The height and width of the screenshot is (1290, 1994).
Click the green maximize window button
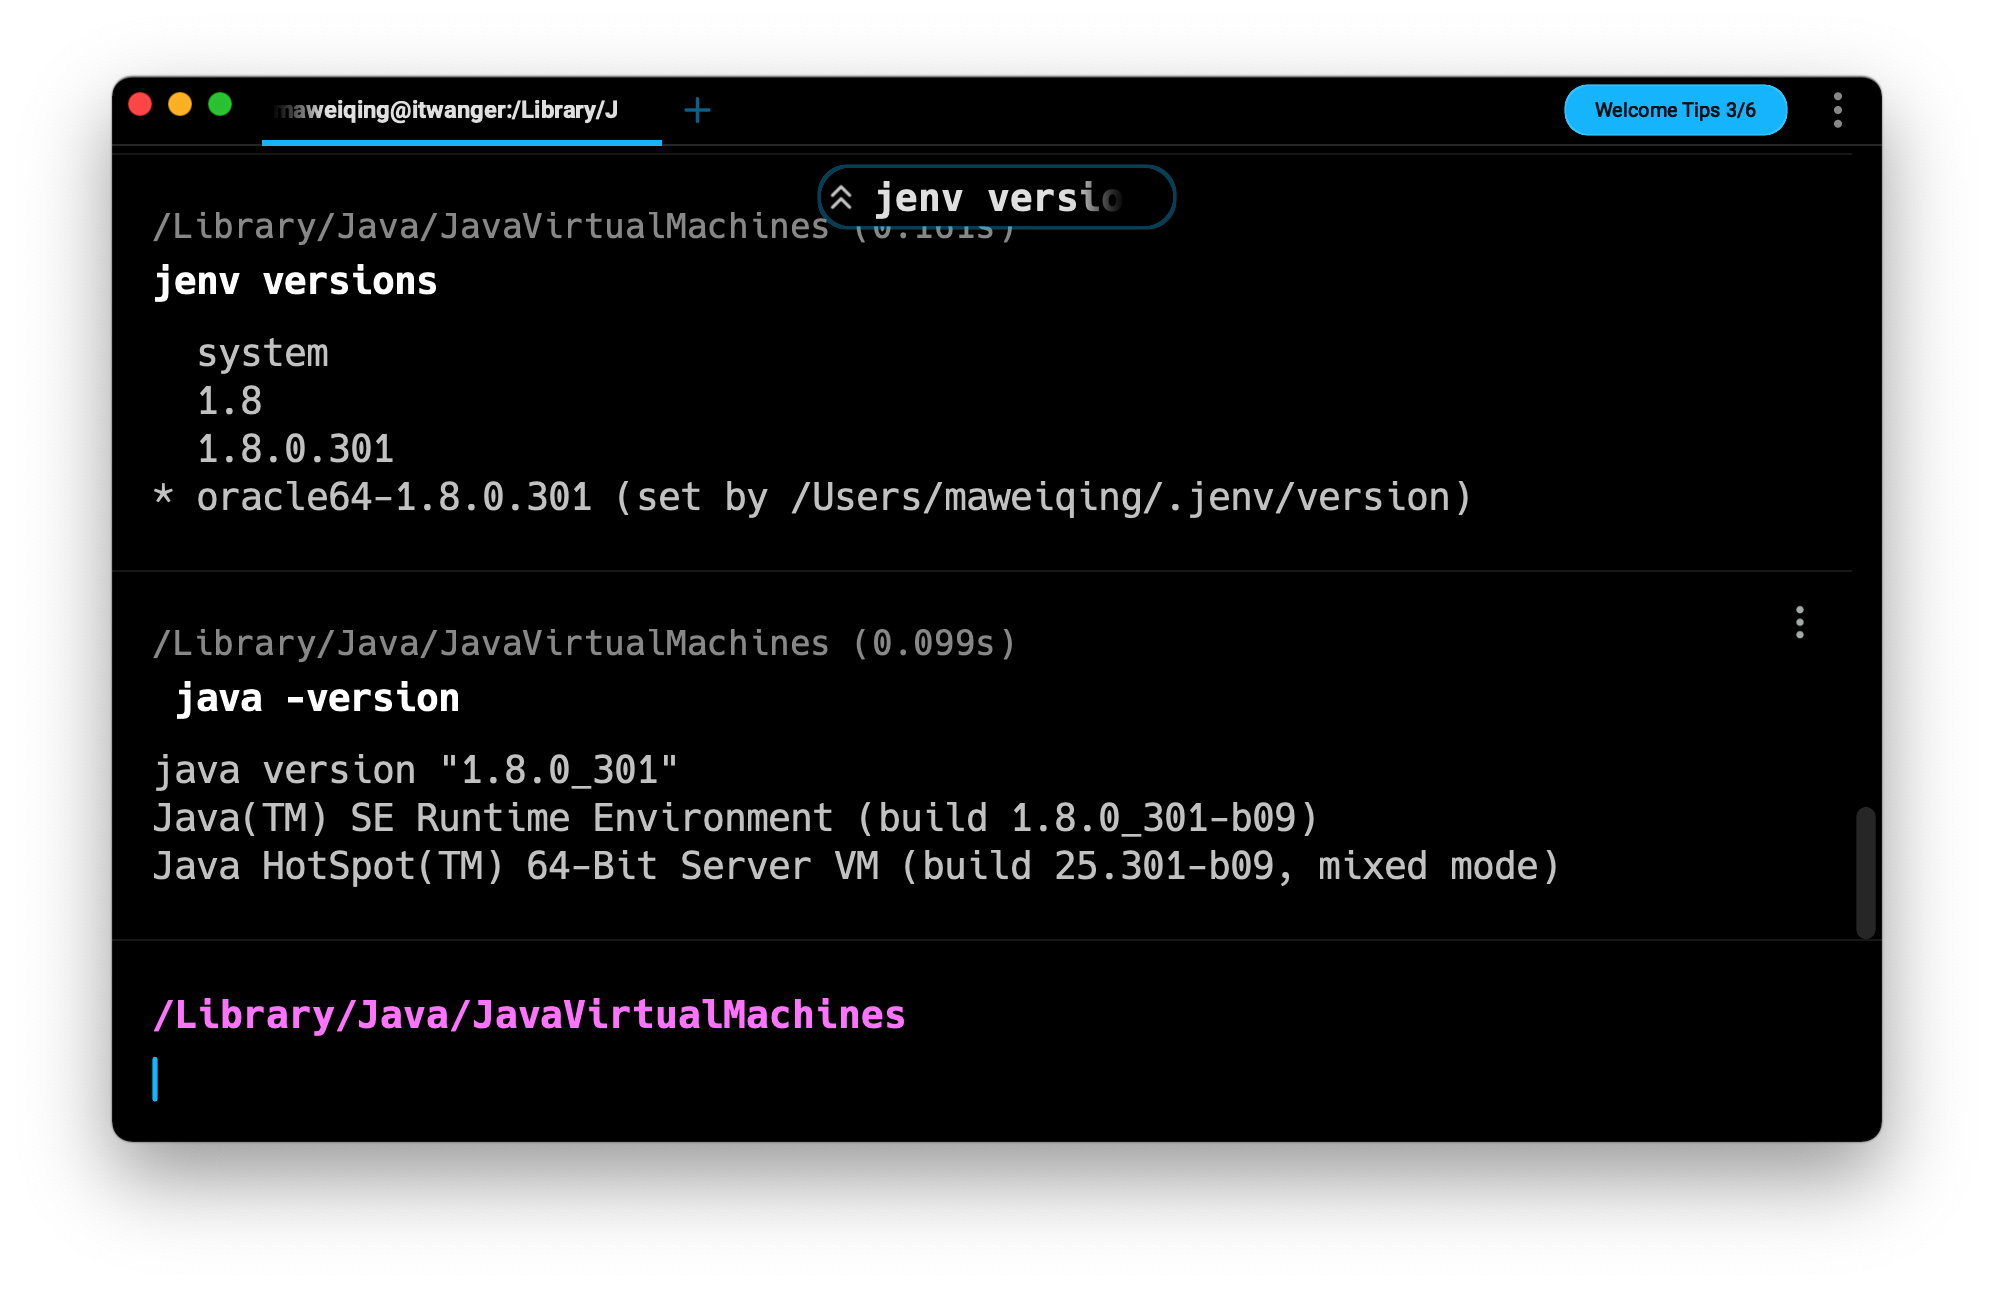[220, 105]
